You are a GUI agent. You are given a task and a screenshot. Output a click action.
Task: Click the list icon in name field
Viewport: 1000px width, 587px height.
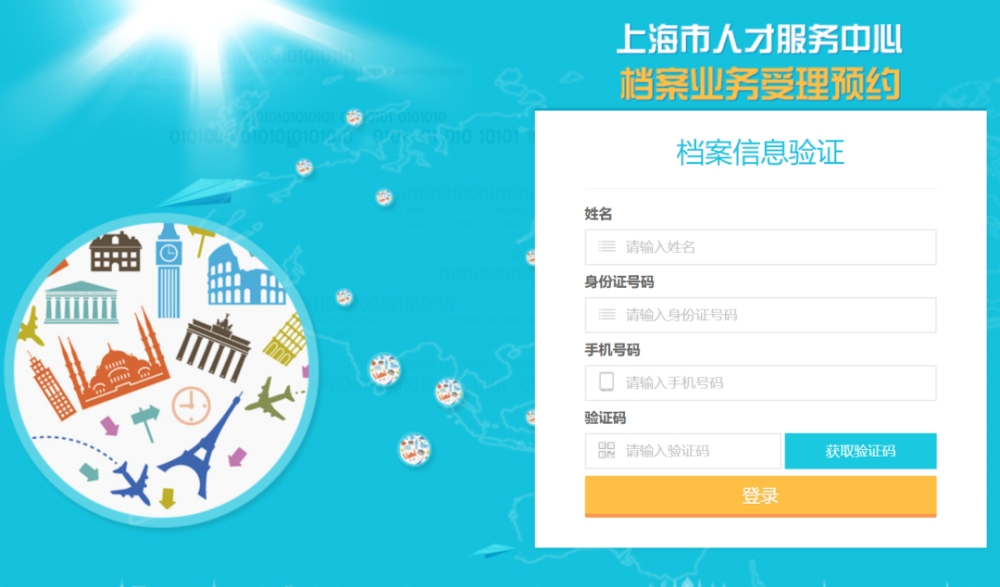[607, 246]
